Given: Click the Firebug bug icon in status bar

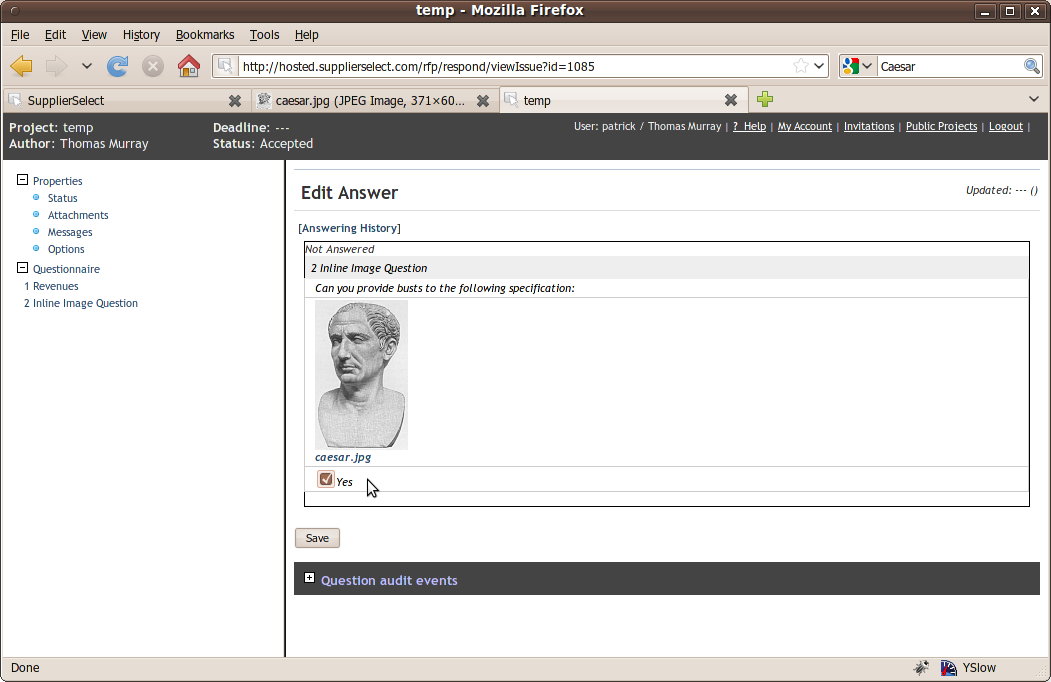Looking at the screenshot, I should (921, 667).
